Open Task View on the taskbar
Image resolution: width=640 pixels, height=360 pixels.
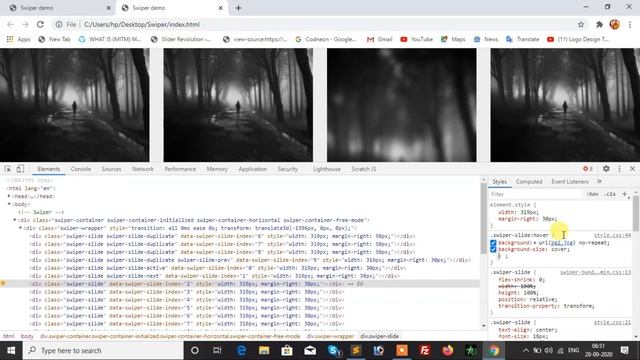[217, 351]
